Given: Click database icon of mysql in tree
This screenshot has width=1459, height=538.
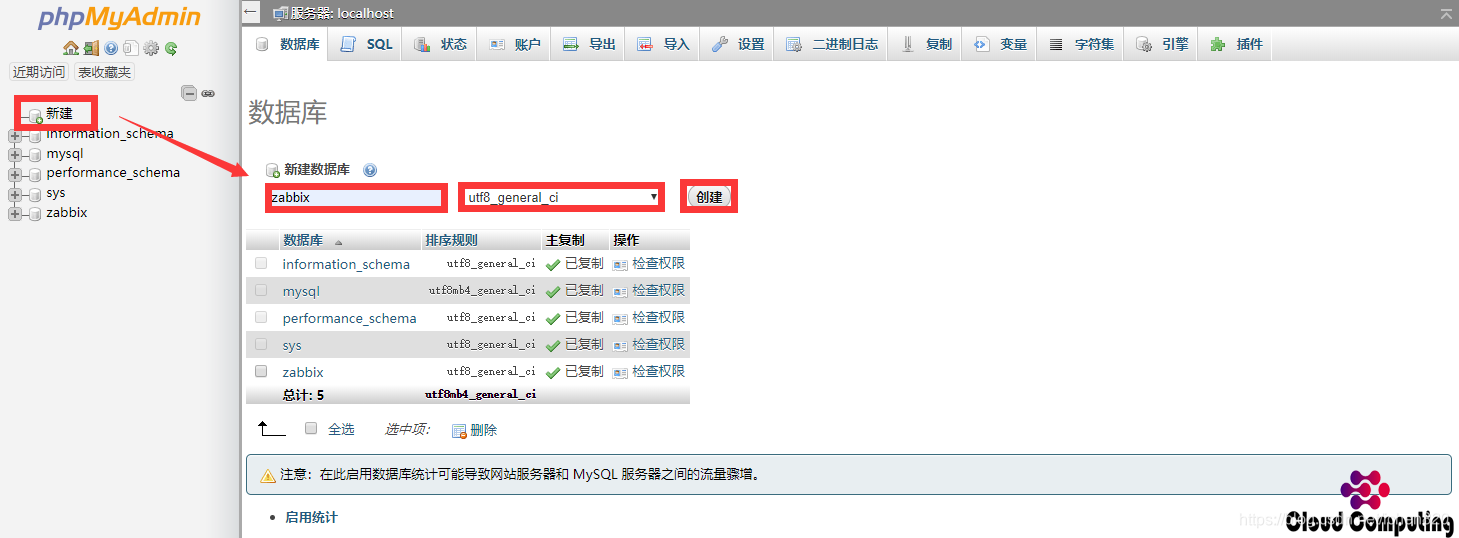Looking at the screenshot, I should click(x=35, y=154).
